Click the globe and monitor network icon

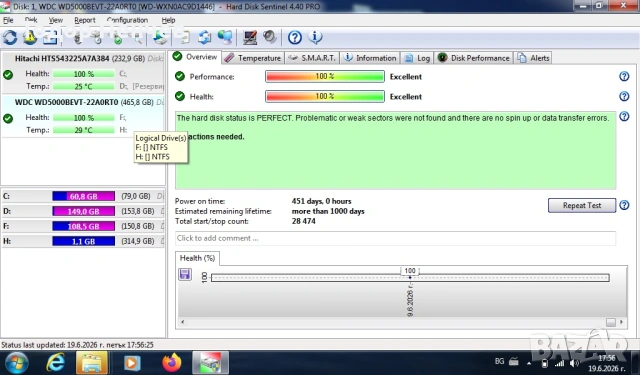225,38
